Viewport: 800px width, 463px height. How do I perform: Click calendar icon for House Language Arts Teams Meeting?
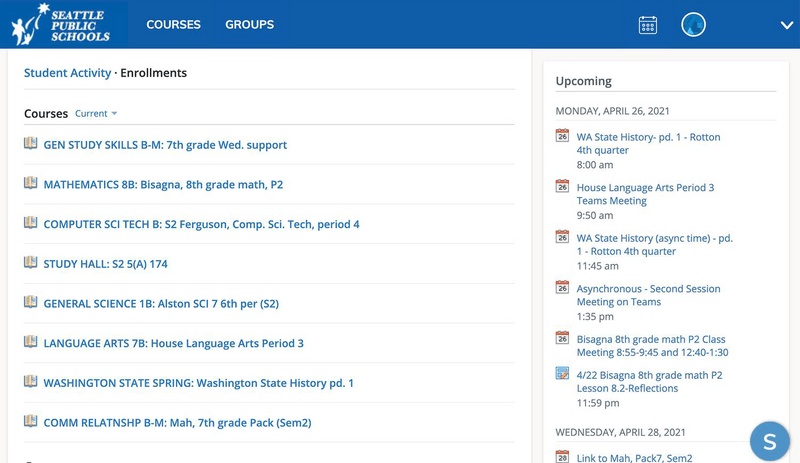[562, 186]
